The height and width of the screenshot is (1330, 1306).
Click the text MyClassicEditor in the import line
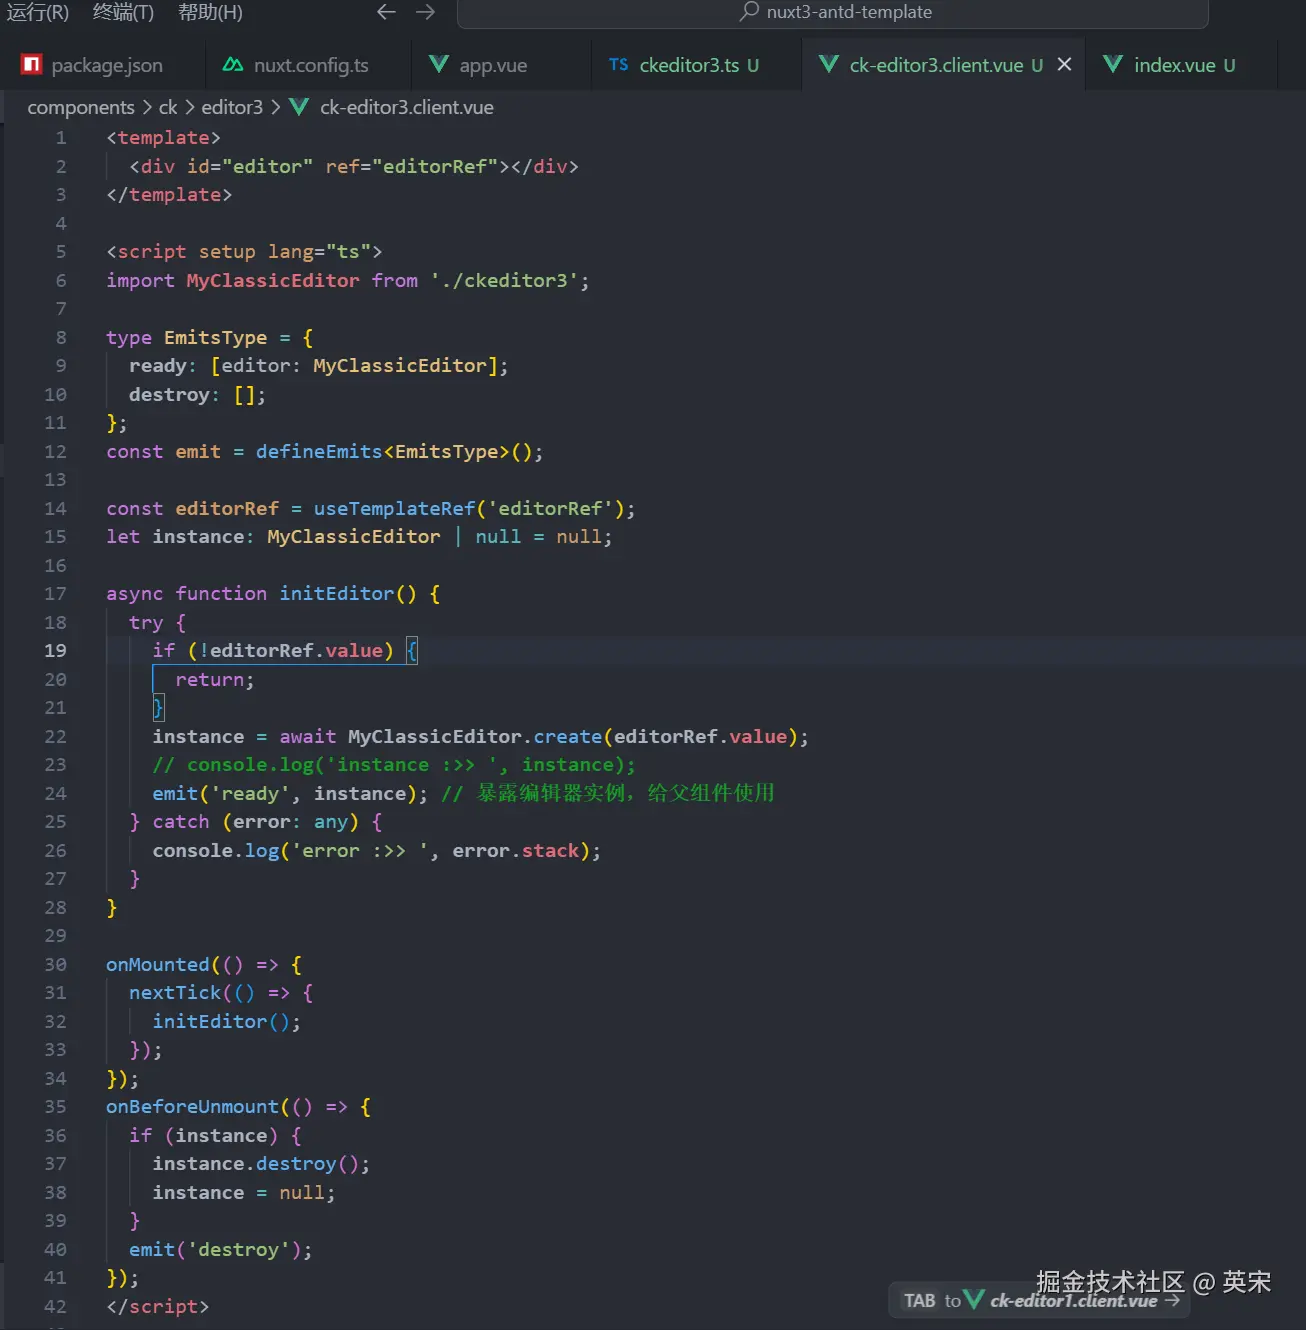pos(273,281)
